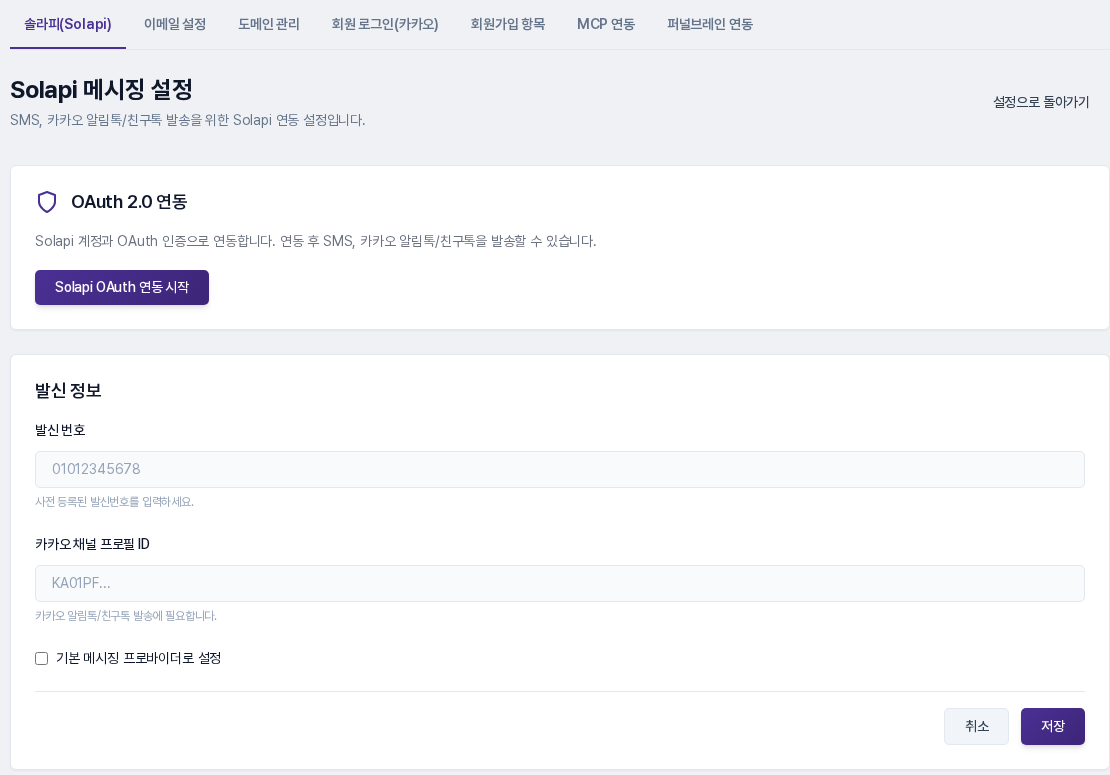1110x775 pixels.
Task: Click the SMS, 카카오 알림톡/친구톡 subtitle text
Action: (x=188, y=120)
